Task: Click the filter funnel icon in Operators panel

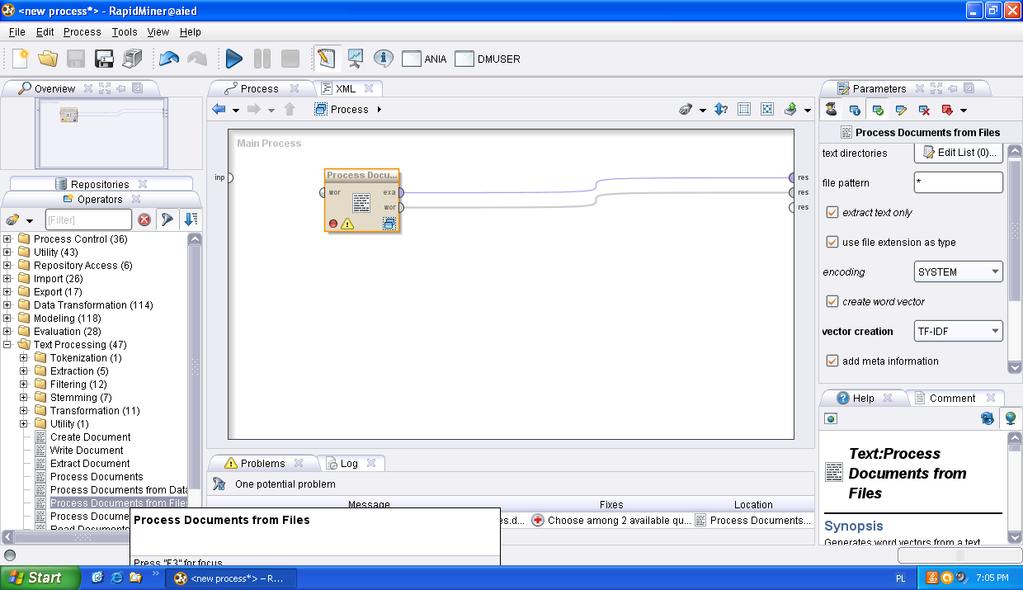Action: coord(167,219)
